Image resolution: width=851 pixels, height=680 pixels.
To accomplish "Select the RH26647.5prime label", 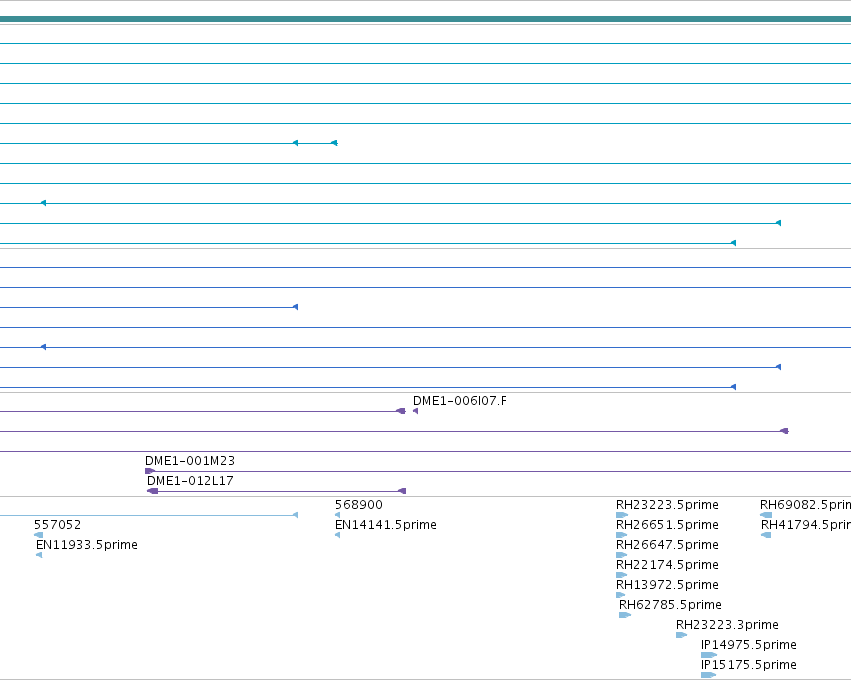I will [667, 545].
